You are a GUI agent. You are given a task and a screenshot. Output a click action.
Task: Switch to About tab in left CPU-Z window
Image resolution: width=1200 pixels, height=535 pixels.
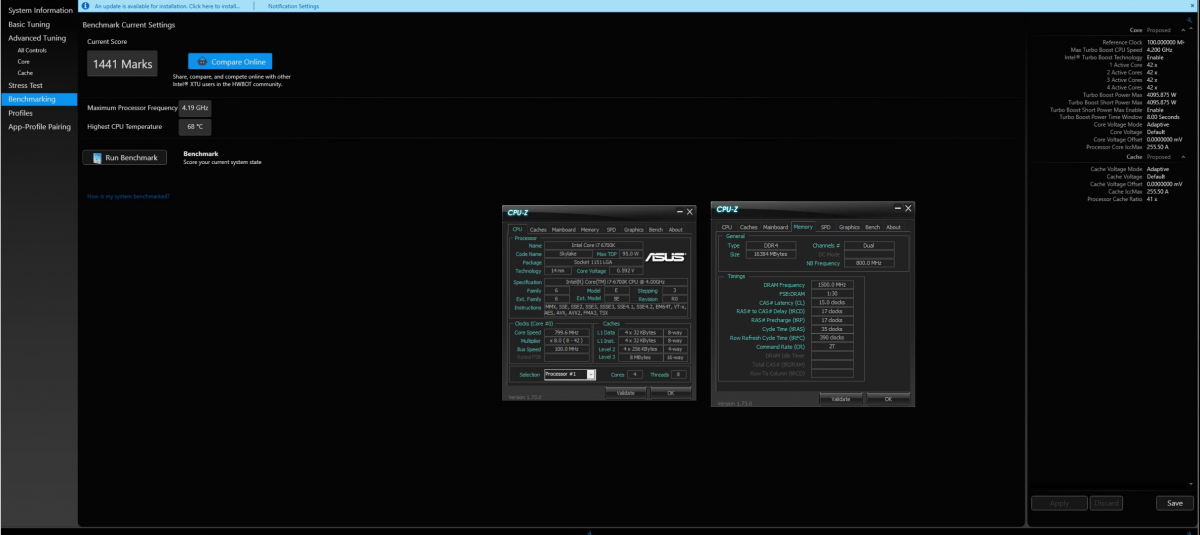tap(675, 230)
